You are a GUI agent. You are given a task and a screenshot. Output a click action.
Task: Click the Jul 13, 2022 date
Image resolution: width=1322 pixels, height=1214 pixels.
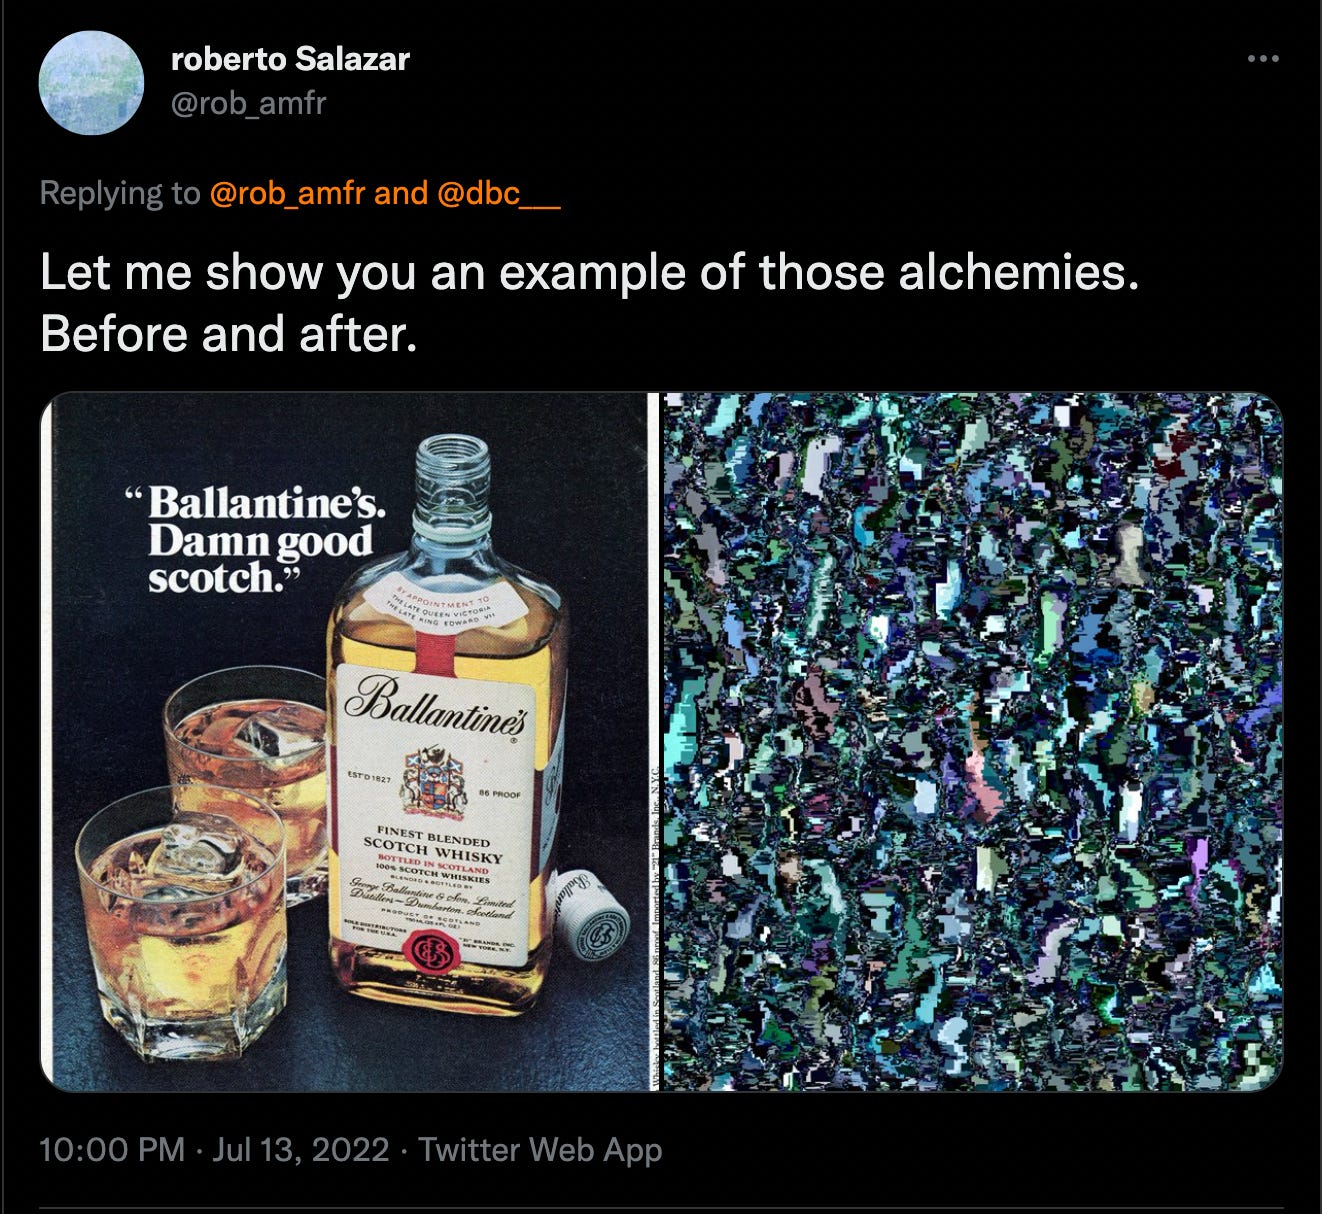click(x=301, y=1149)
